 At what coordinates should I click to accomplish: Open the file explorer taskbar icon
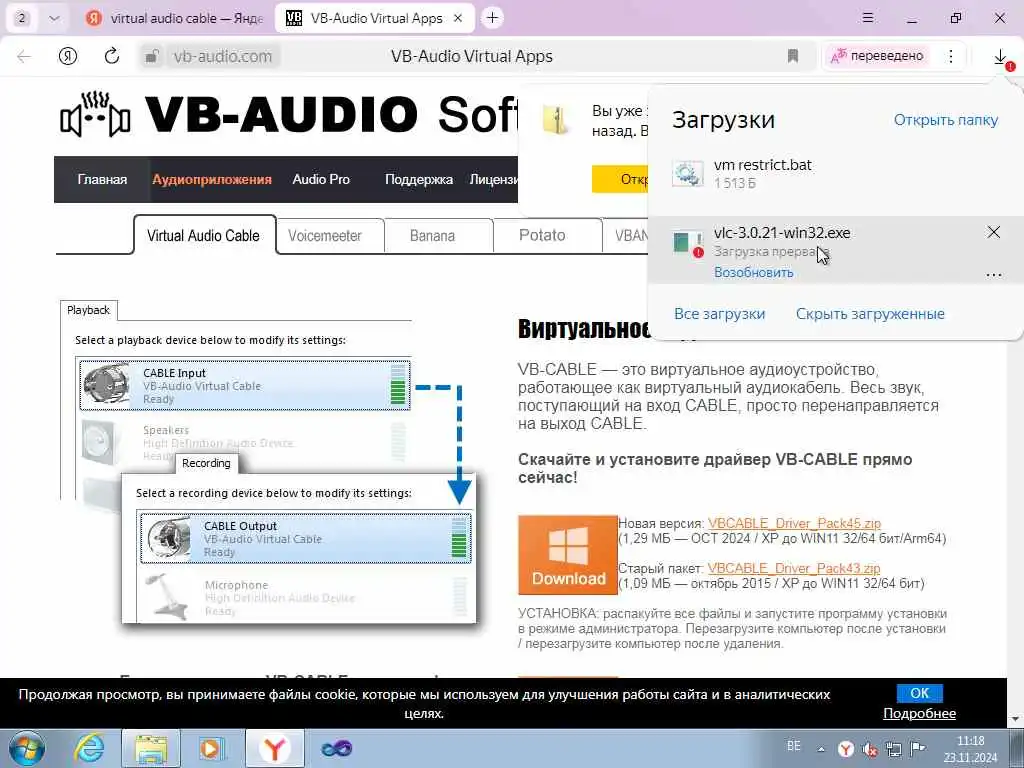pyautogui.click(x=151, y=748)
